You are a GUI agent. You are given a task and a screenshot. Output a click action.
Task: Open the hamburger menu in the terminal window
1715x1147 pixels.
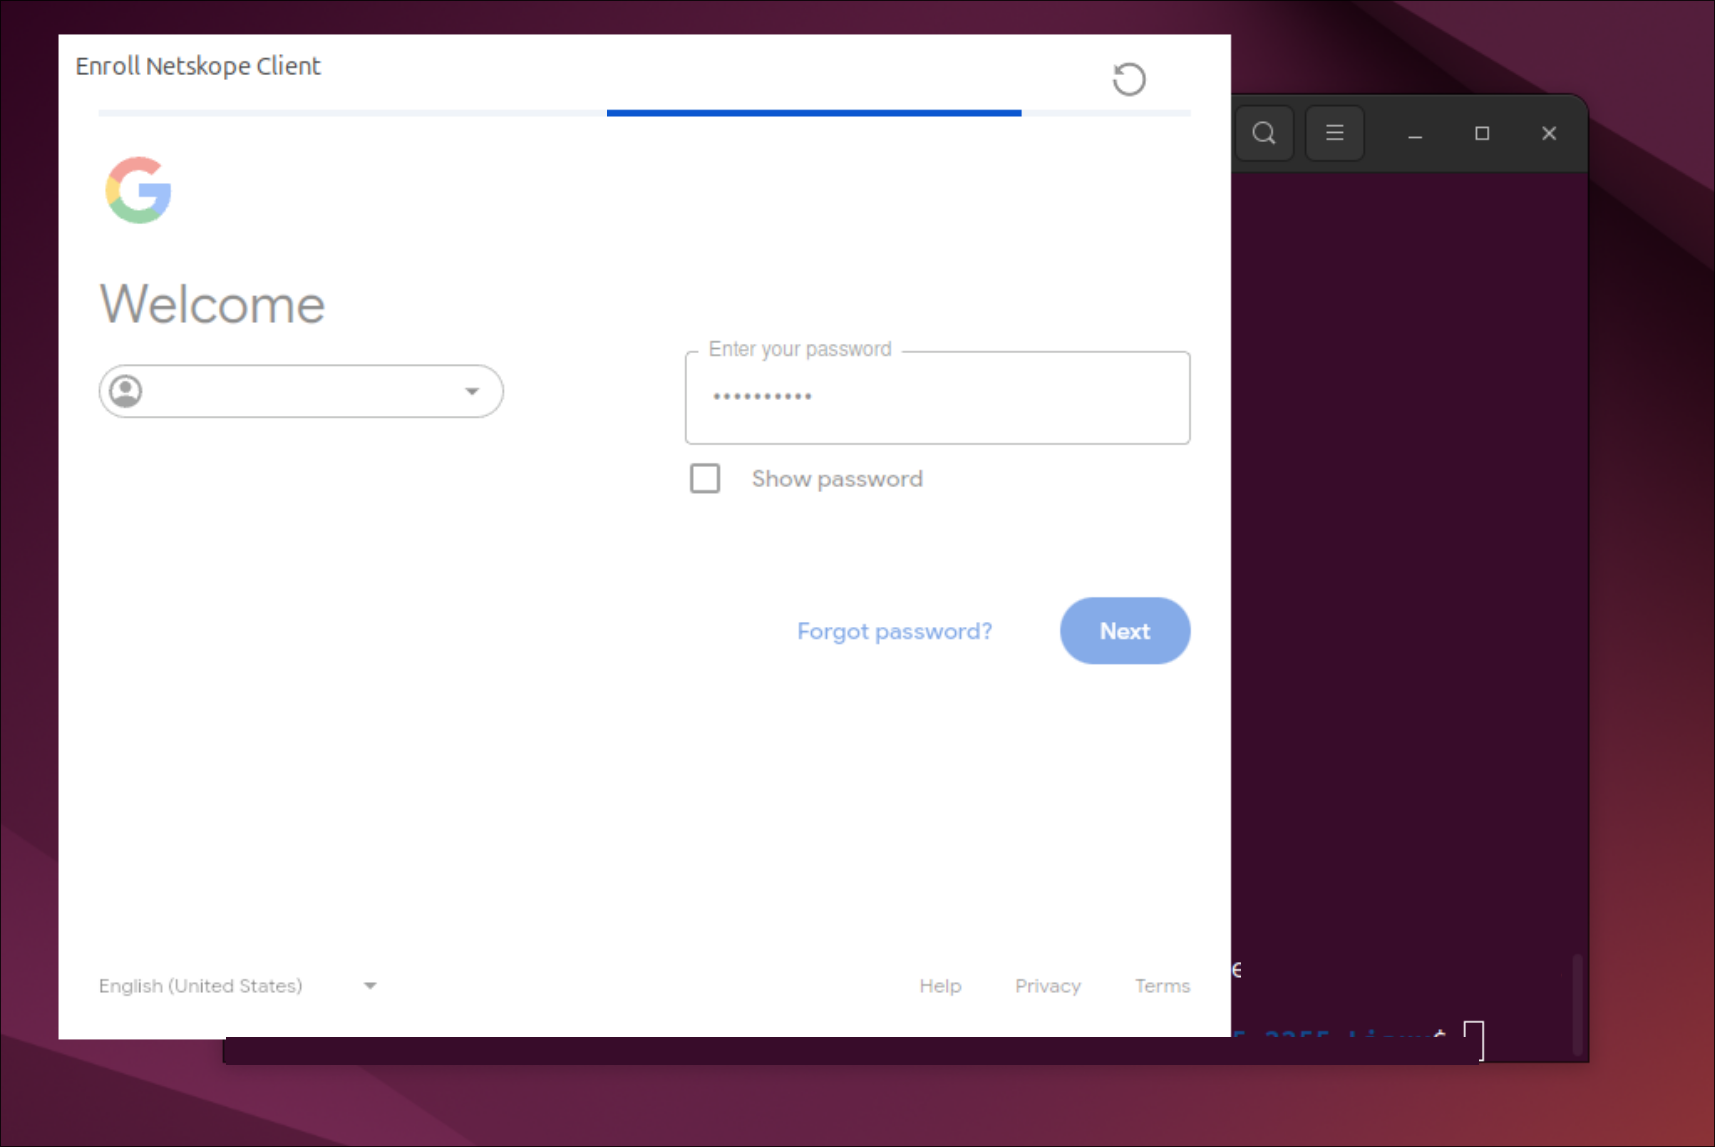(1334, 133)
